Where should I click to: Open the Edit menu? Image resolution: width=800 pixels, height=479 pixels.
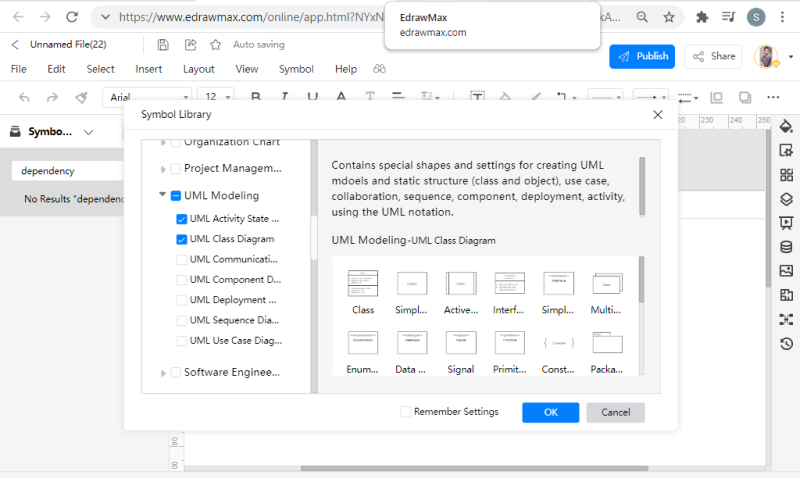56,69
